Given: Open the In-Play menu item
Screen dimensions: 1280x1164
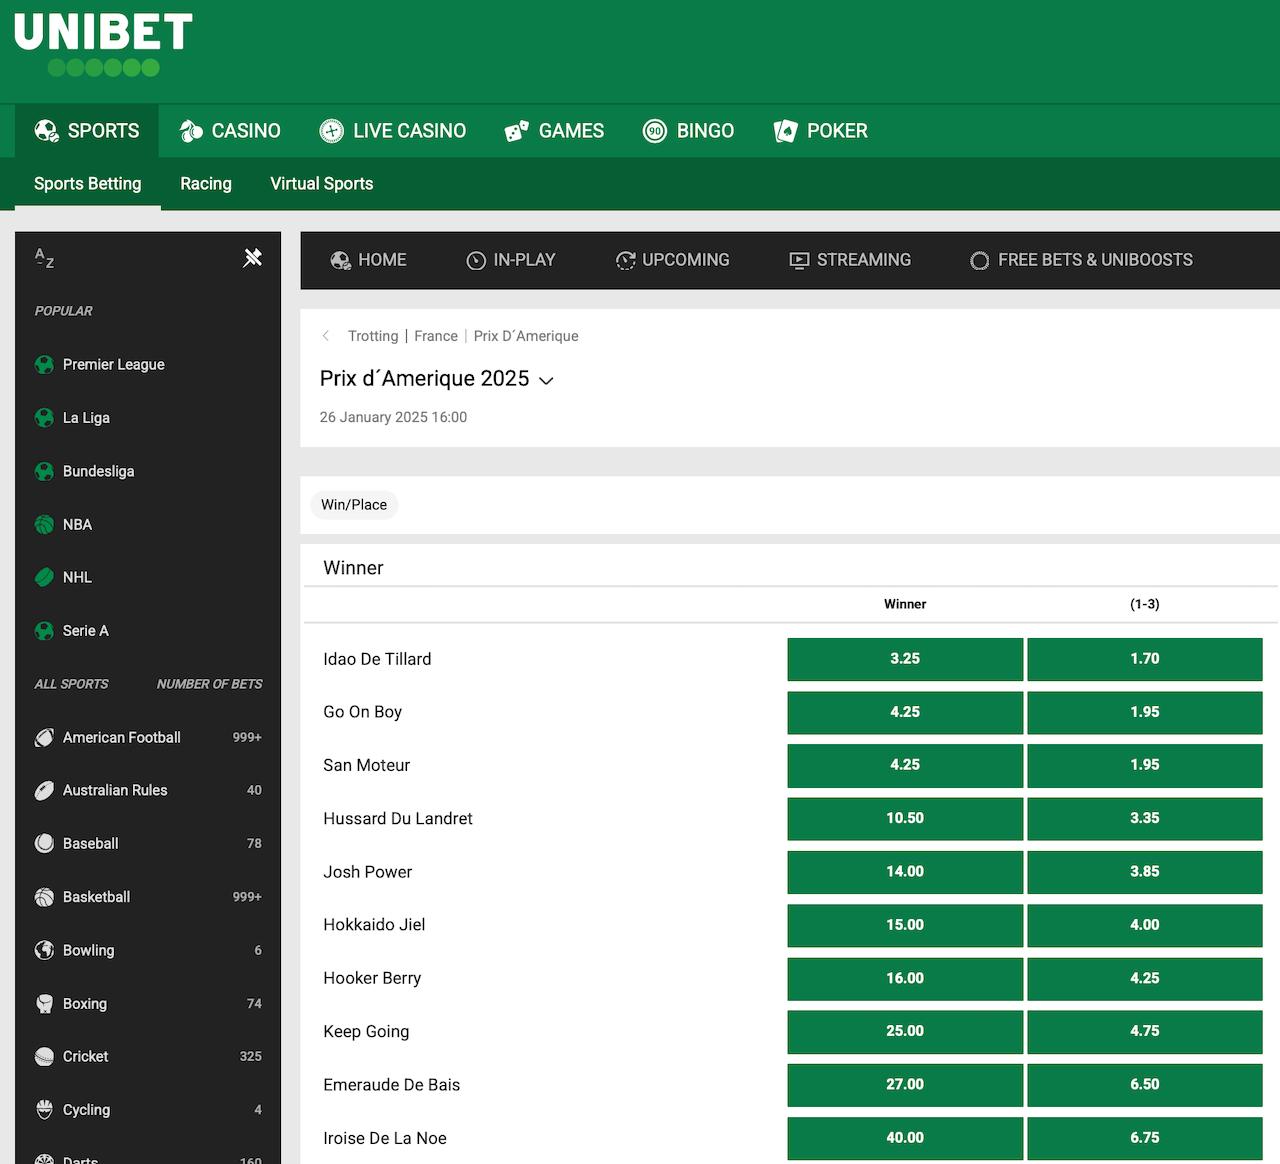Looking at the screenshot, I should tap(511, 260).
